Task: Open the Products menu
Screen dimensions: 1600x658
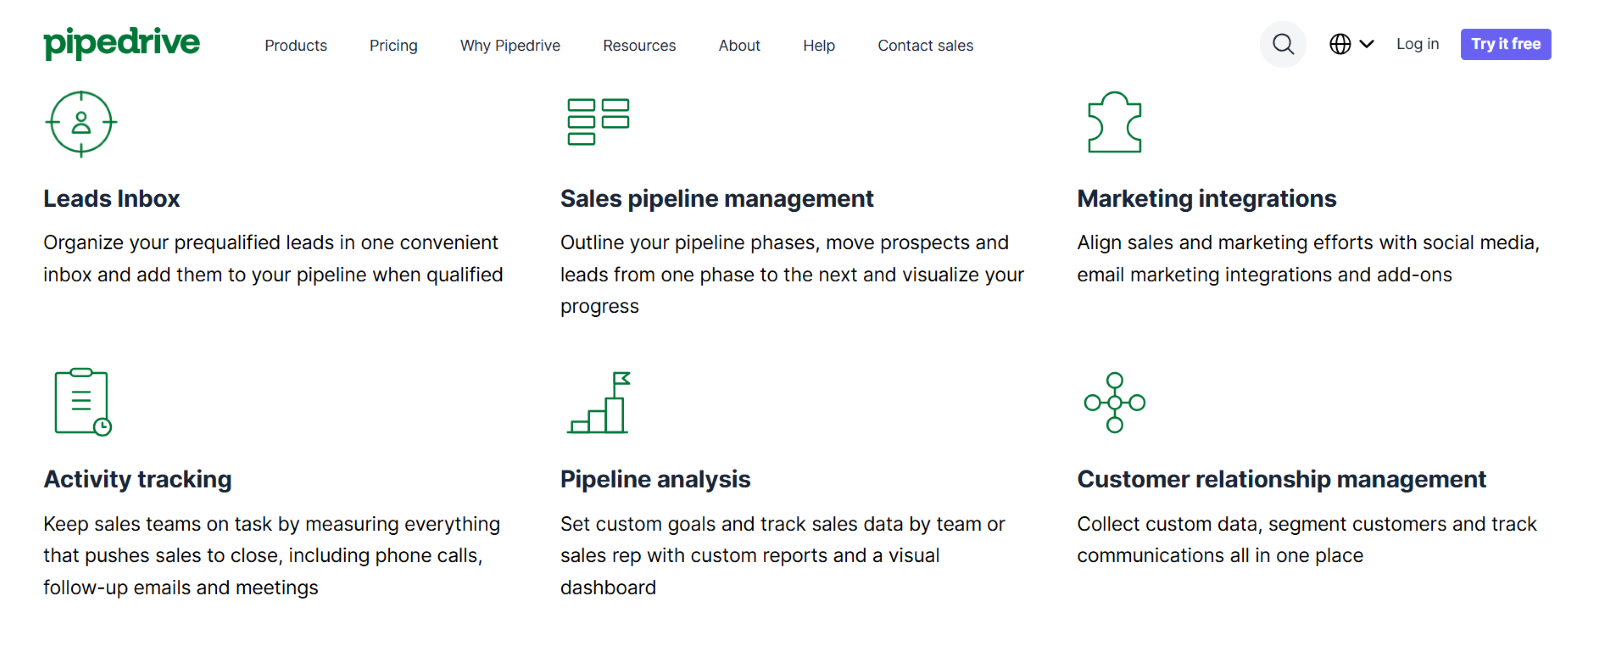Action: point(296,45)
